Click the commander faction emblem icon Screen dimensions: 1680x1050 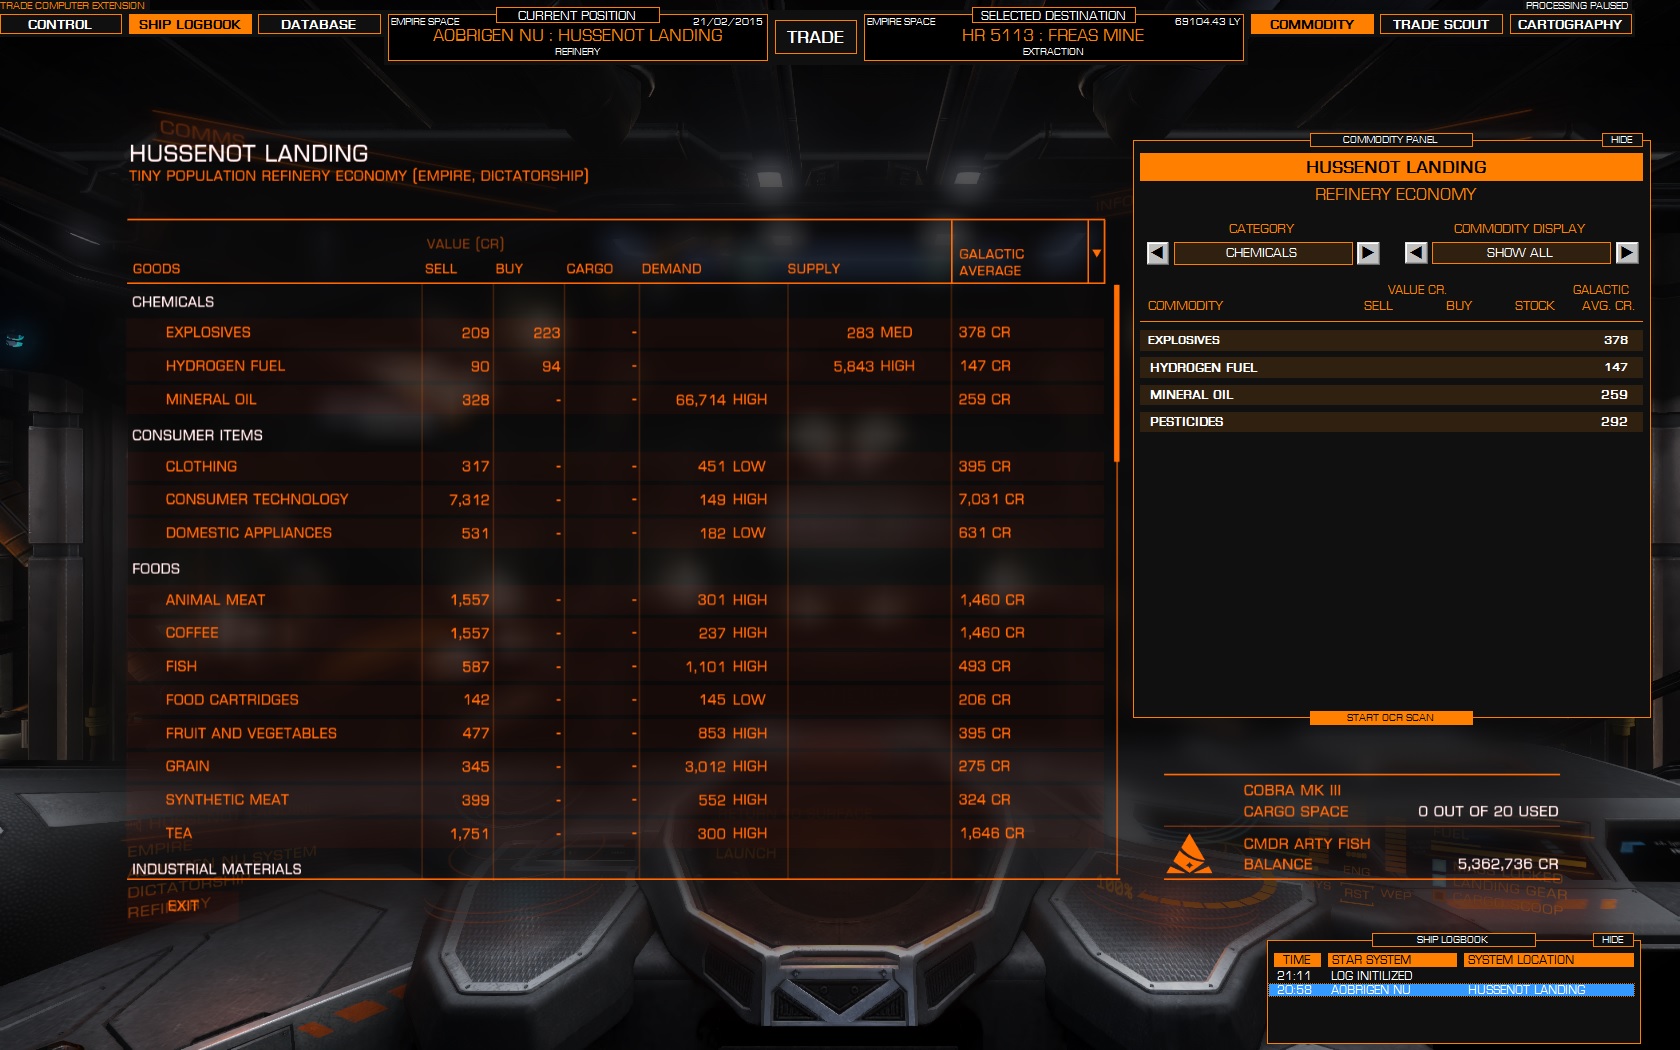coord(1189,854)
